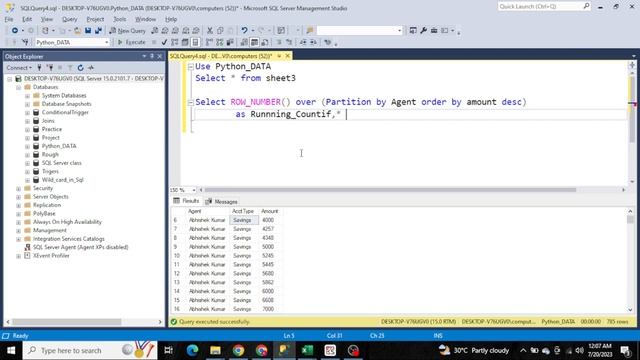Click the Save All icon
This screenshot has width=640, height=360.
coord(98,31)
